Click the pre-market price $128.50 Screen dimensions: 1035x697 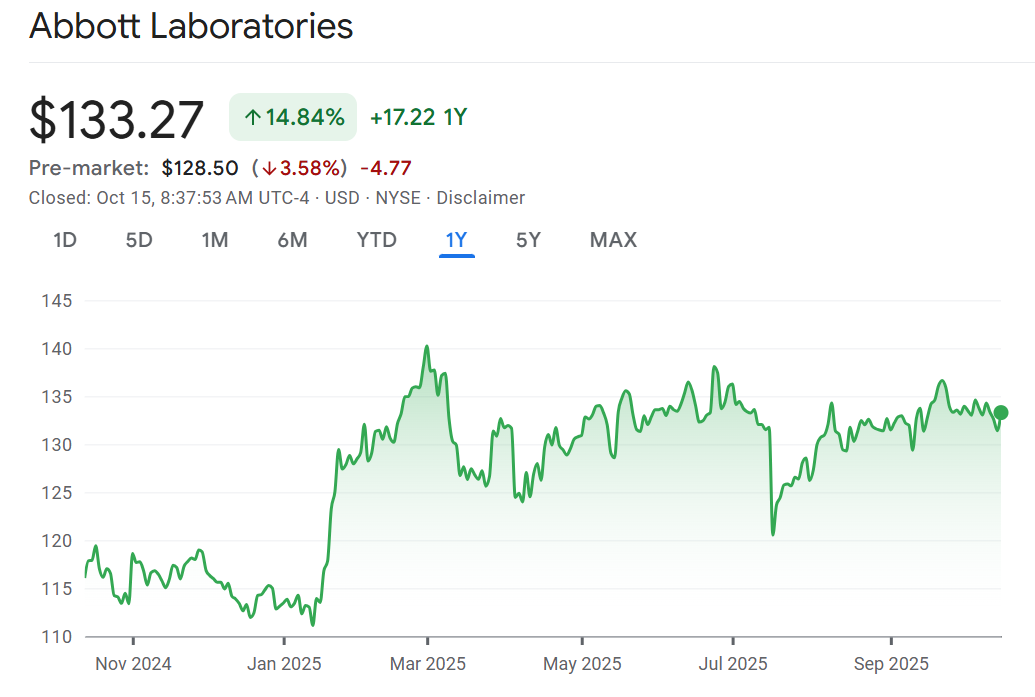click(200, 168)
